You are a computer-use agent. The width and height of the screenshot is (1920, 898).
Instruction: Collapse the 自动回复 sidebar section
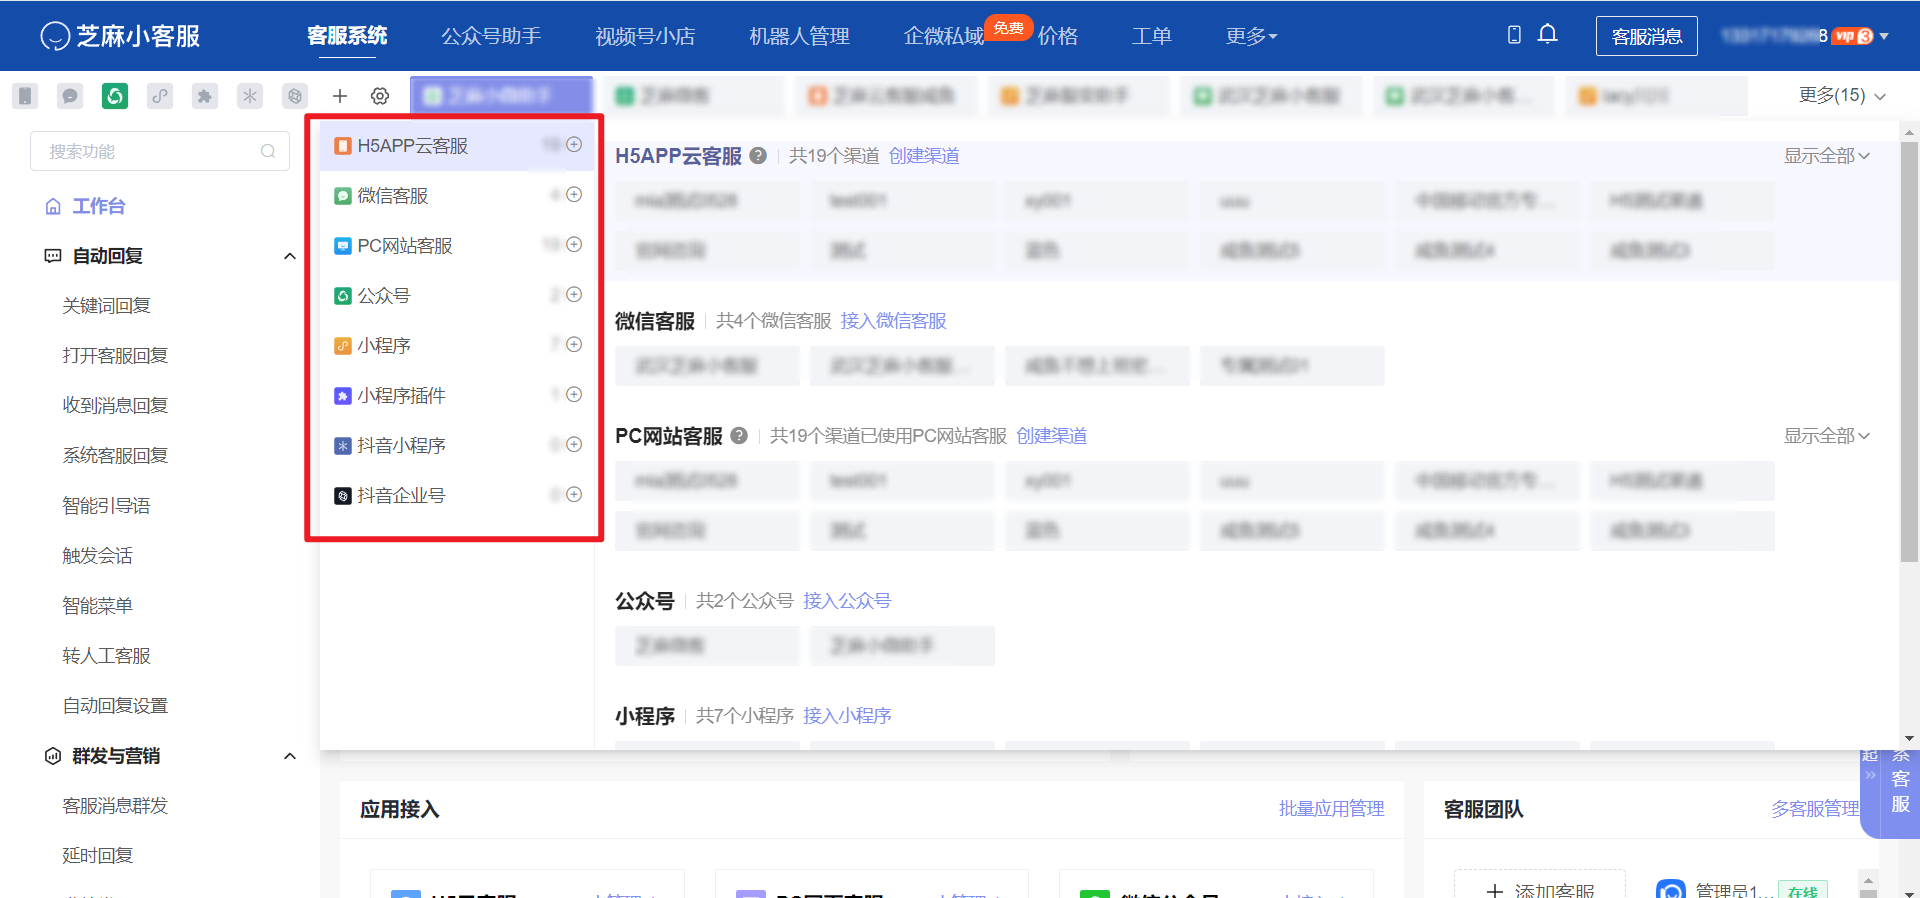[290, 256]
